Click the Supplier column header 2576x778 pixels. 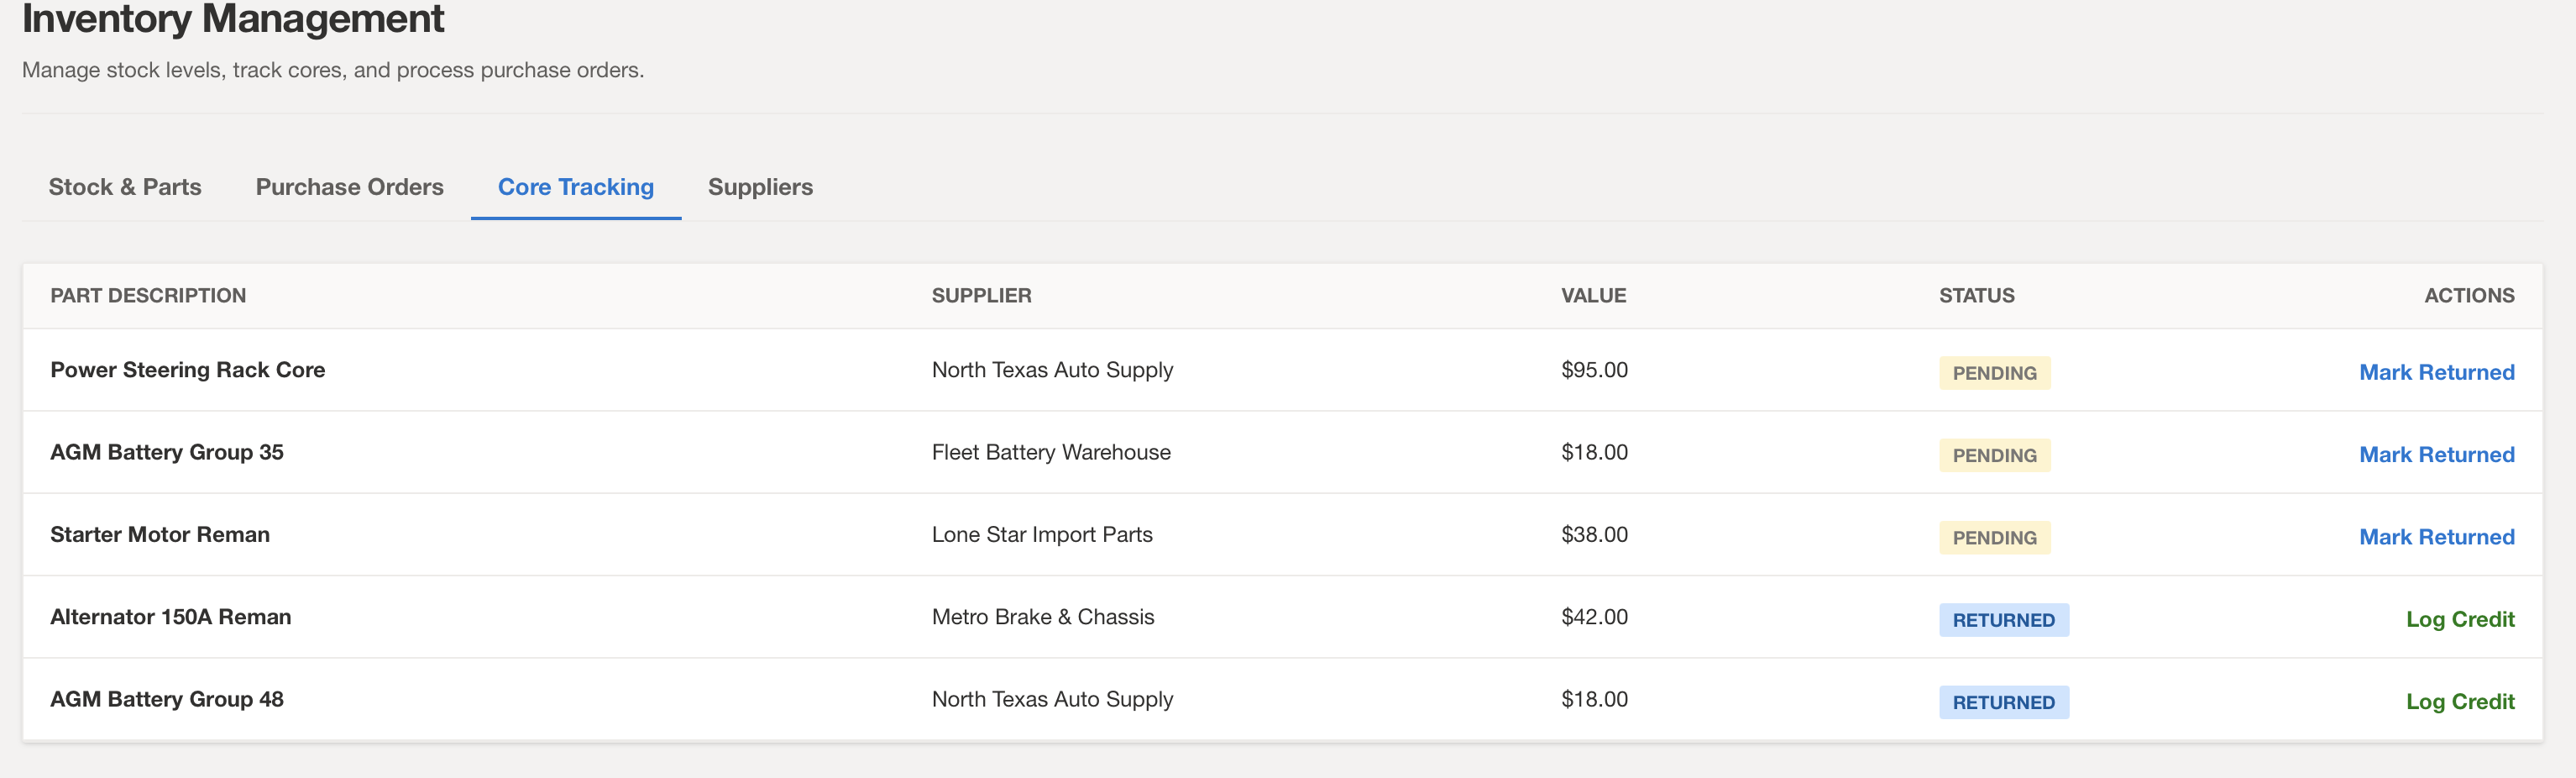(x=981, y=295)
